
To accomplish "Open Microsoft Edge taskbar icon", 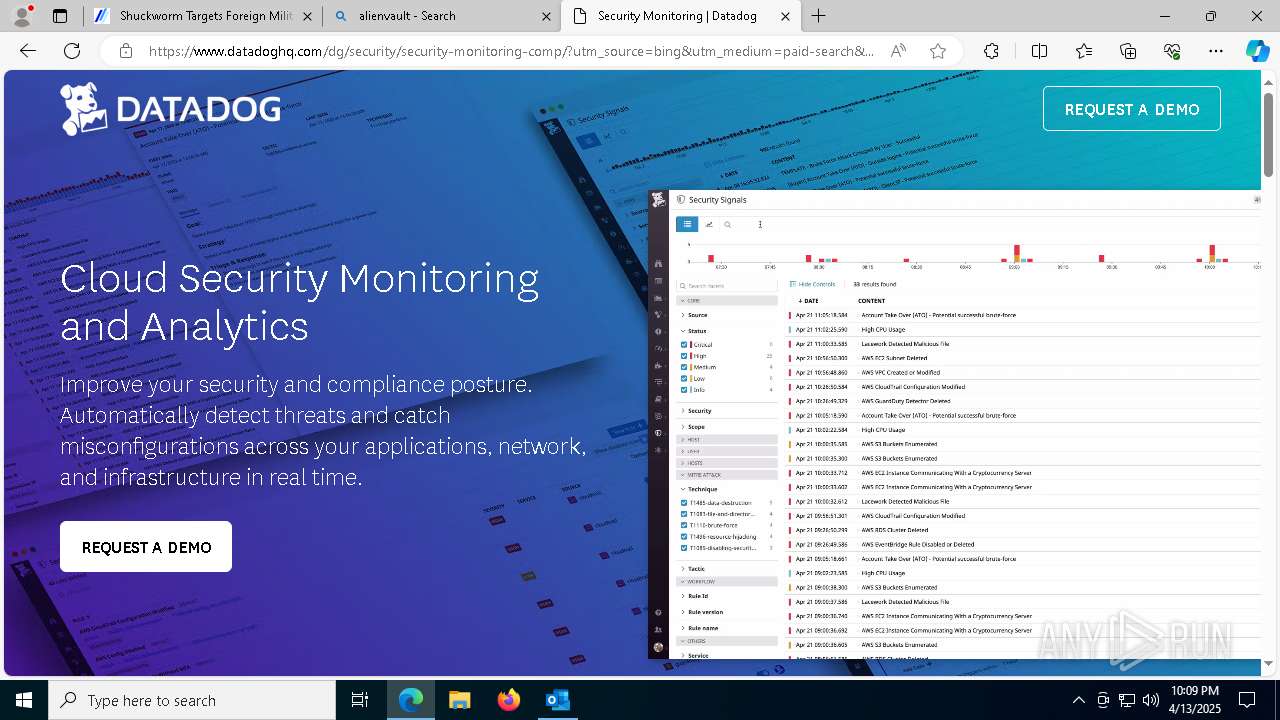I will [411, 700].
